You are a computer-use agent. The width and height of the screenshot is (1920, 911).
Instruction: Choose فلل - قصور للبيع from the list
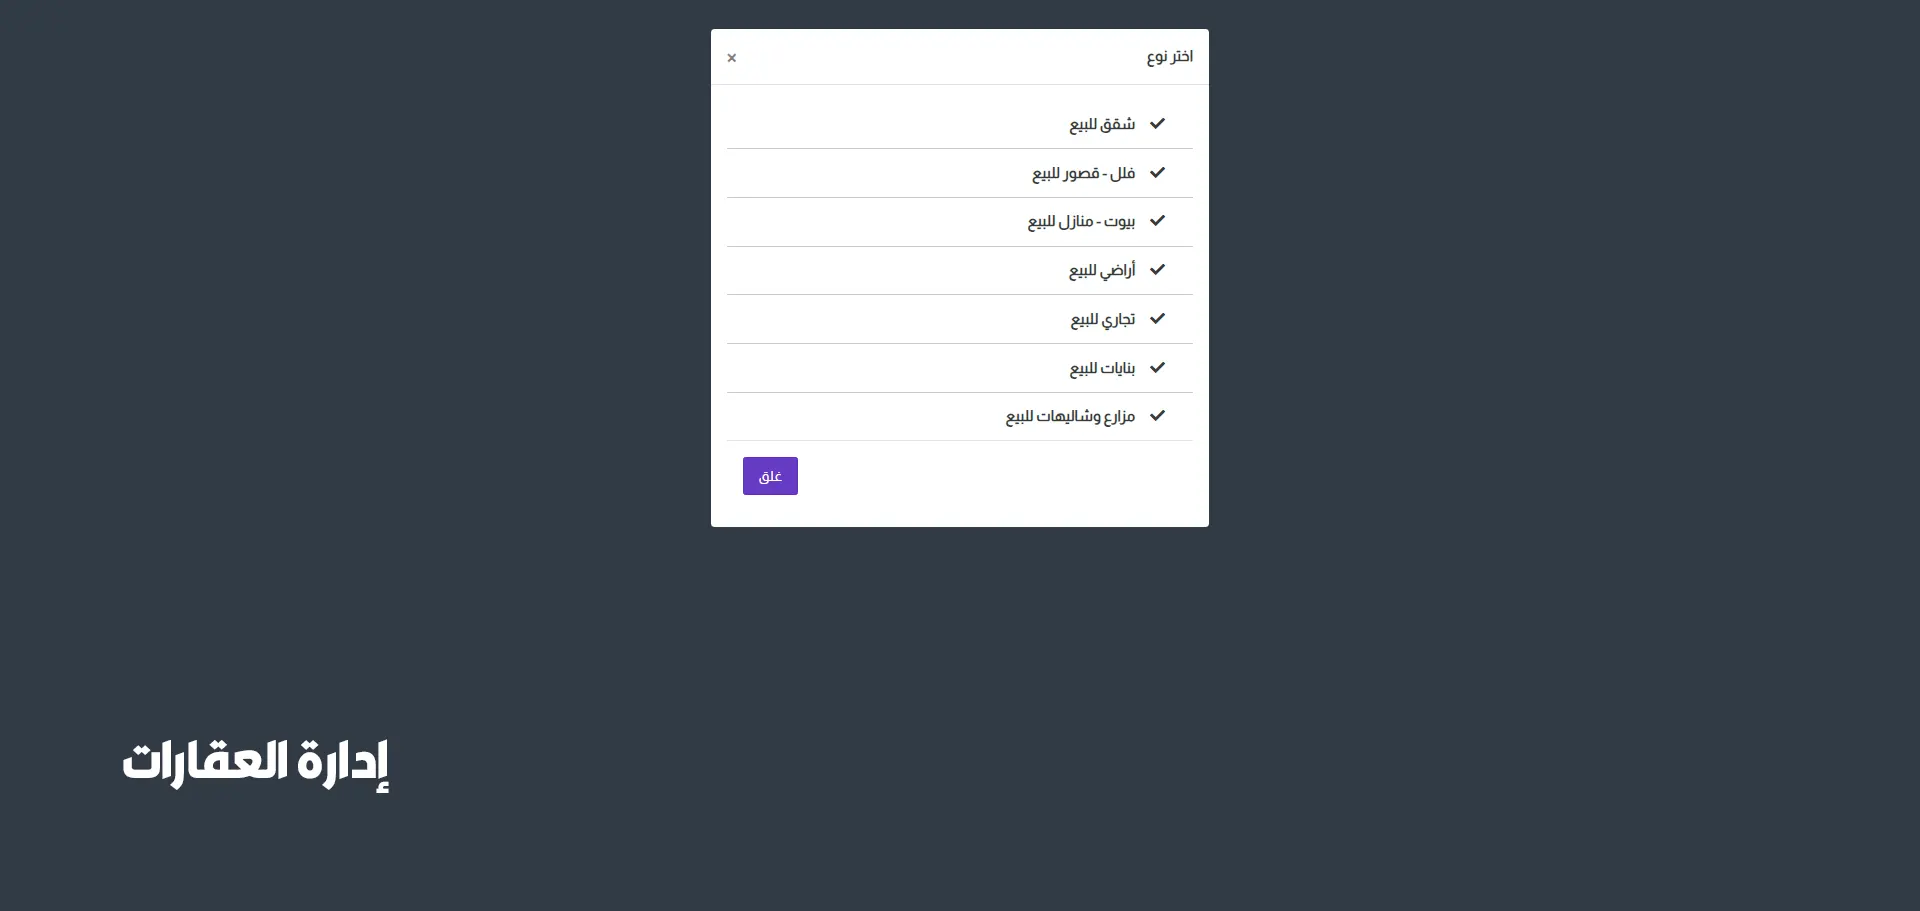1083,173
